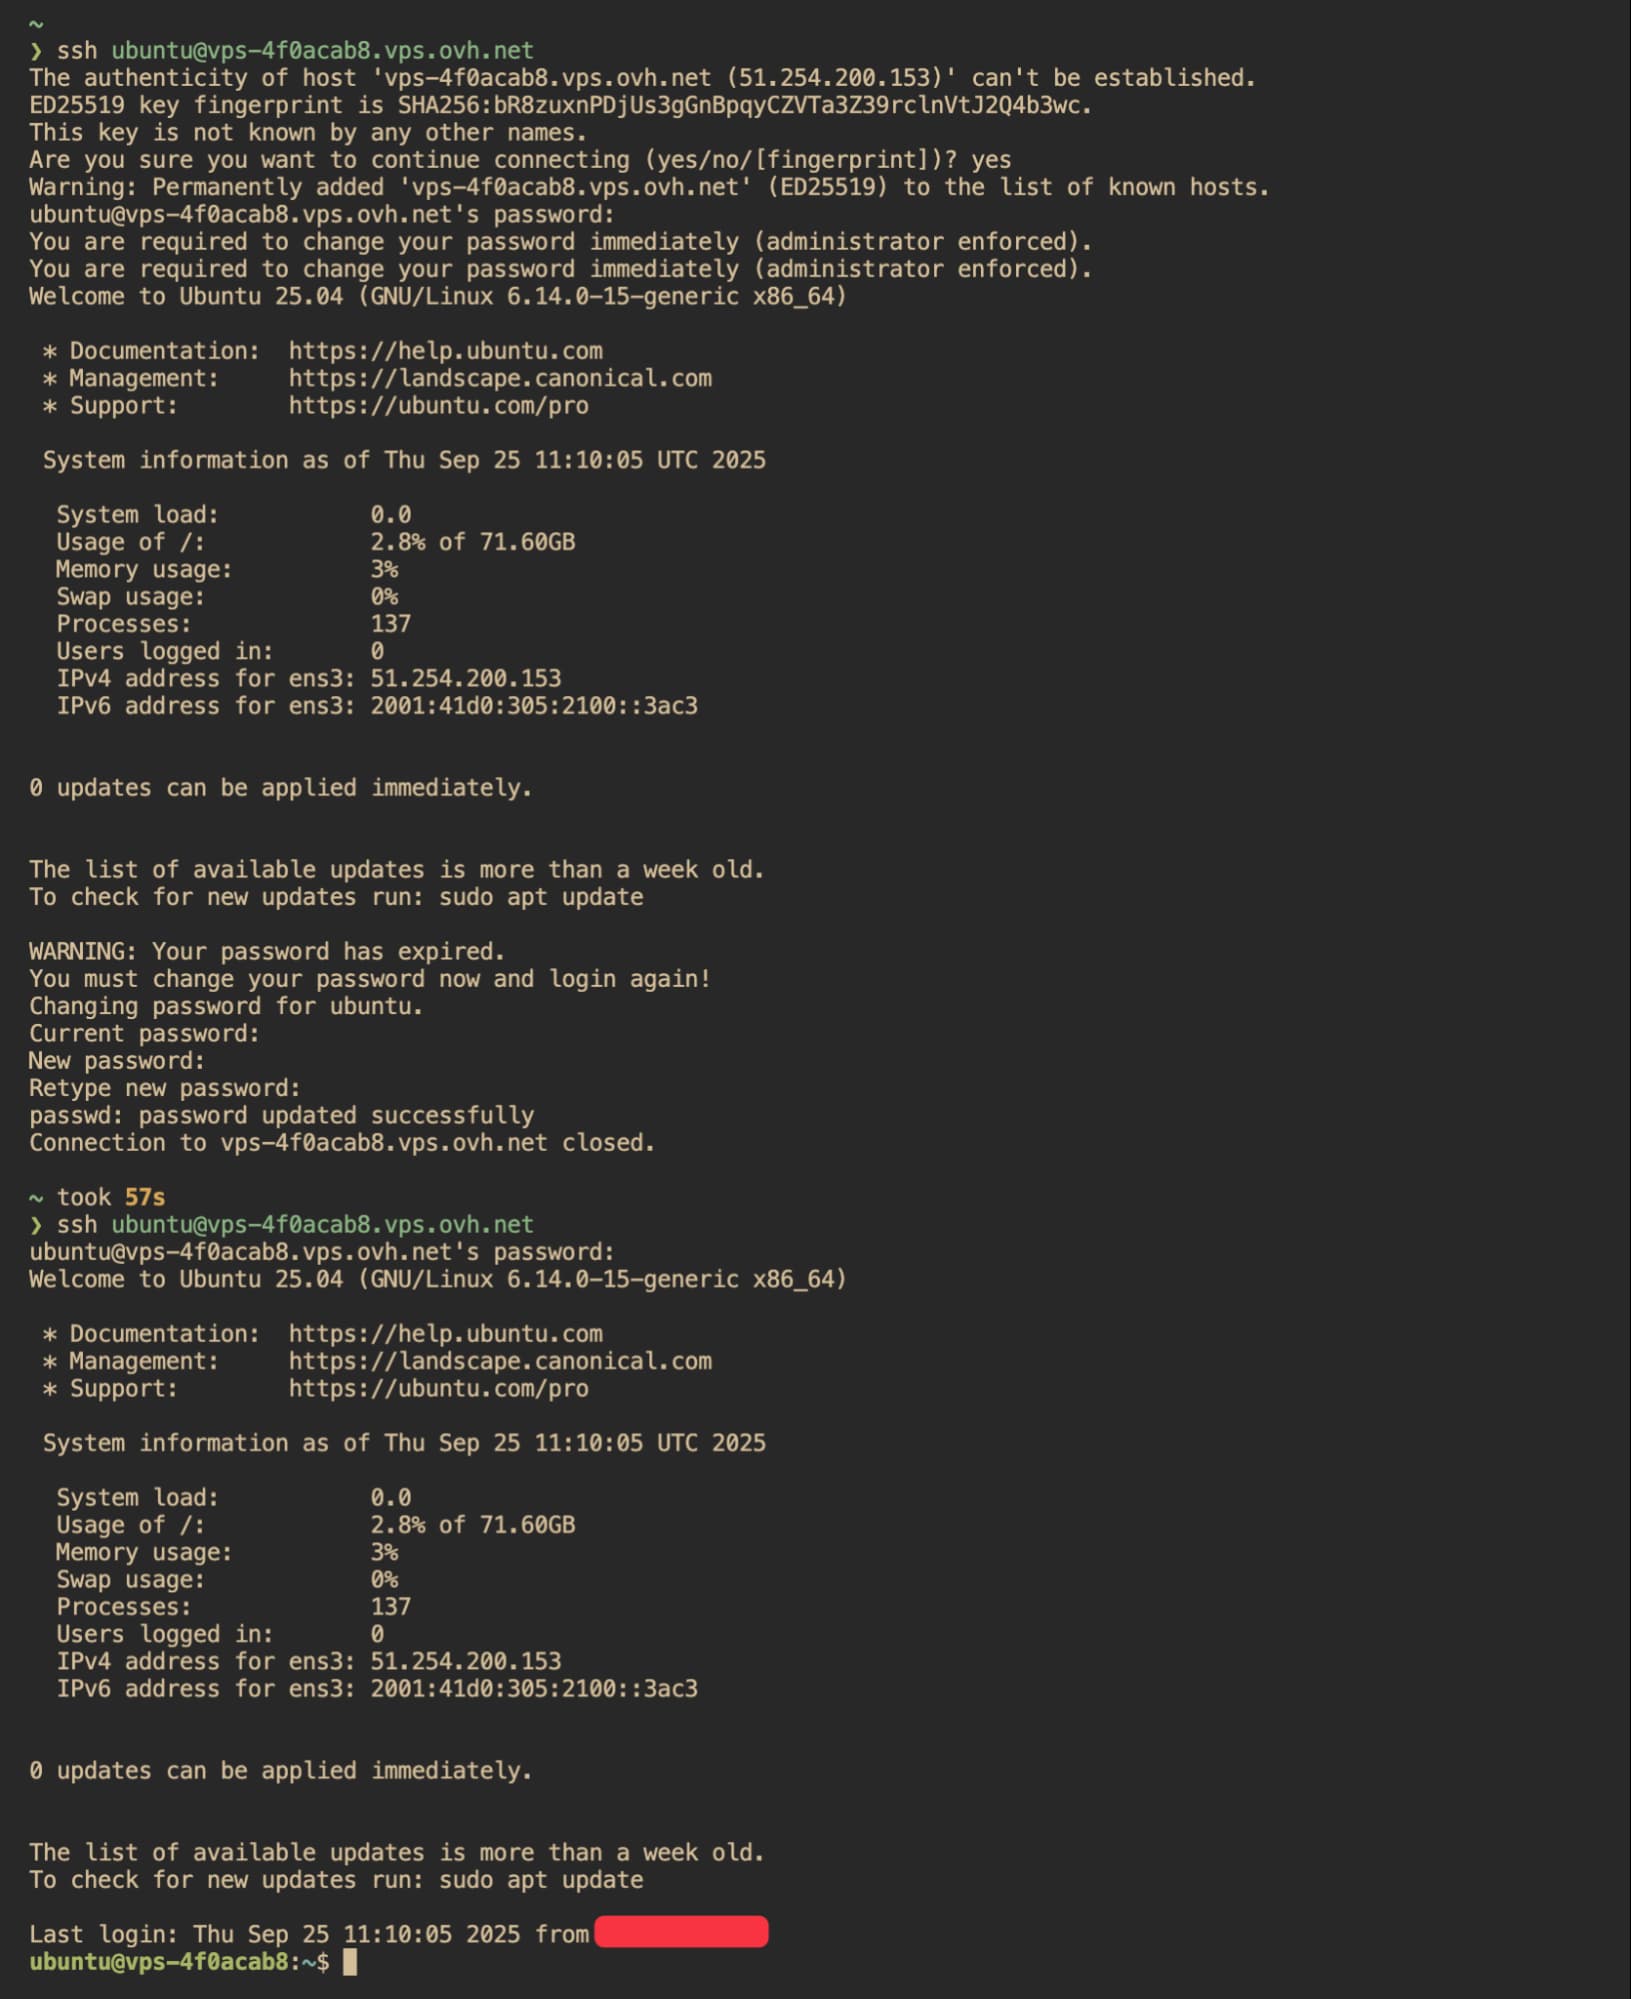Click the typed 'yes' fingerprint confirmation answer
Viewport: 1631px width, 1999px height.
tap(991, 160)
